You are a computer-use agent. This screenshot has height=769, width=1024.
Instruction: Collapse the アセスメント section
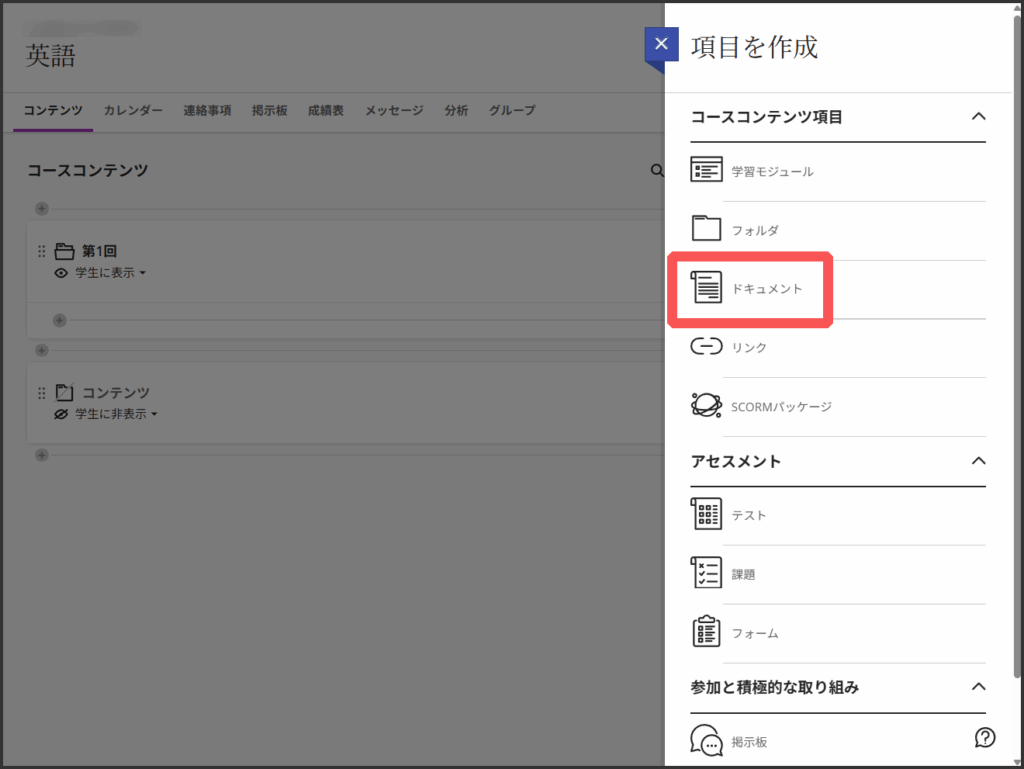point(978,461)
